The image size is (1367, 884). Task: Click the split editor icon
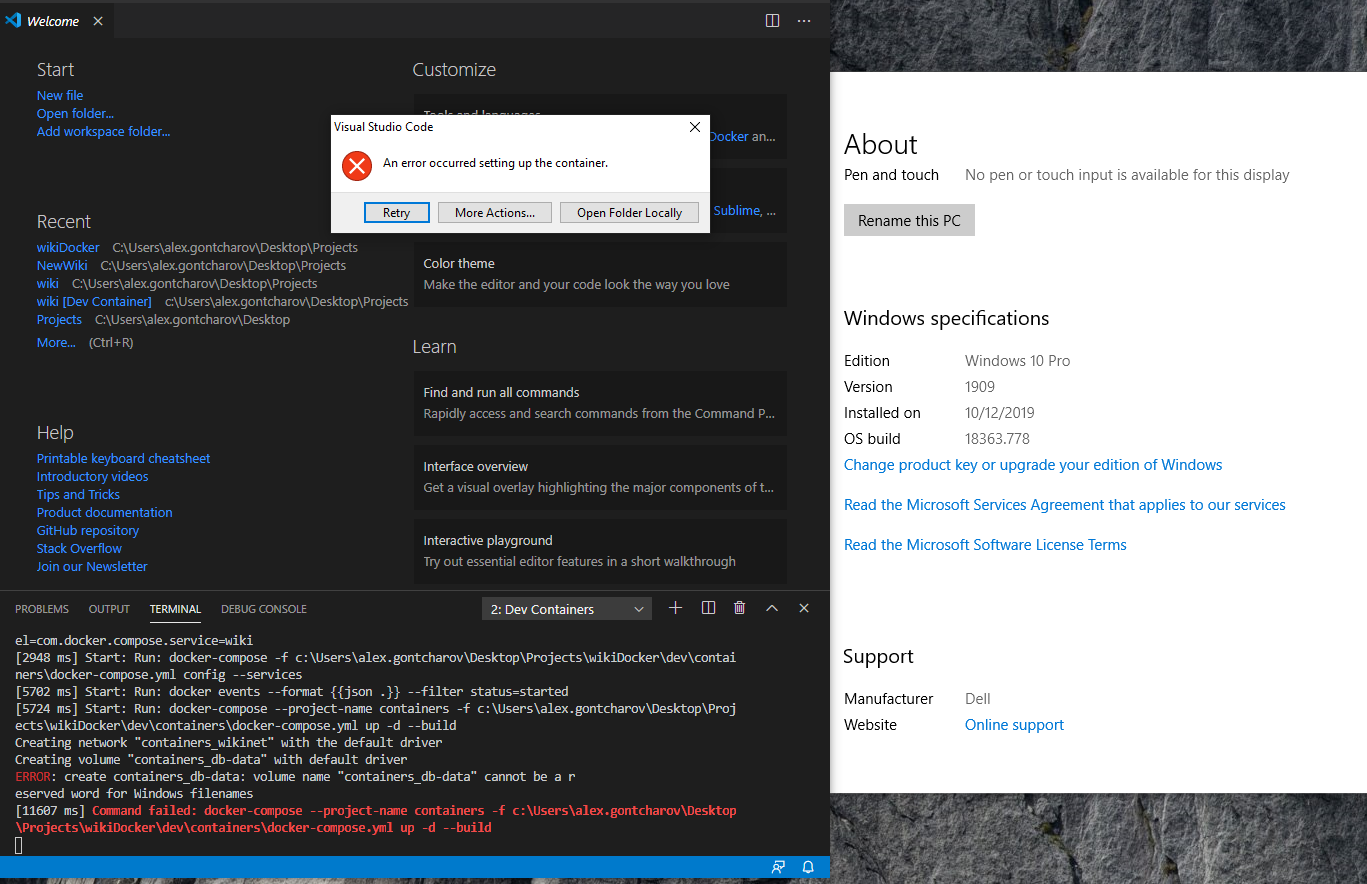point(772,20)
